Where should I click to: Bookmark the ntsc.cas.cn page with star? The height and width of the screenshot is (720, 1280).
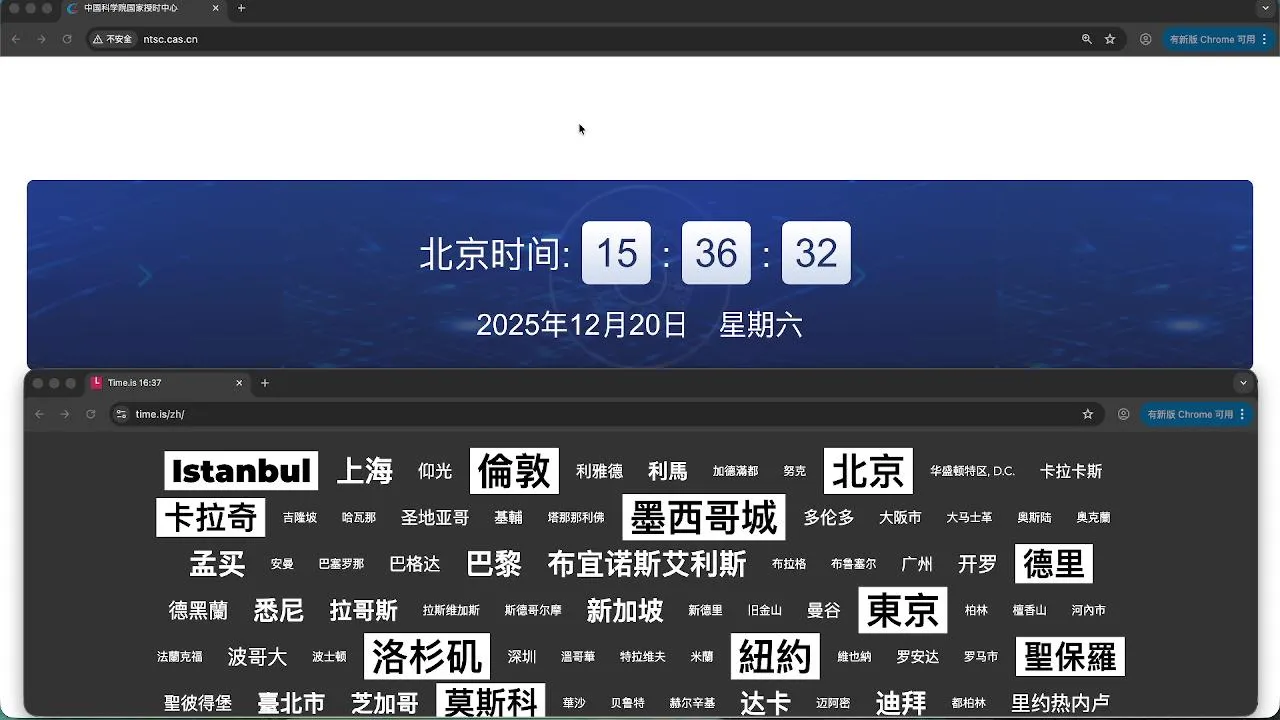pos(1110,39)
